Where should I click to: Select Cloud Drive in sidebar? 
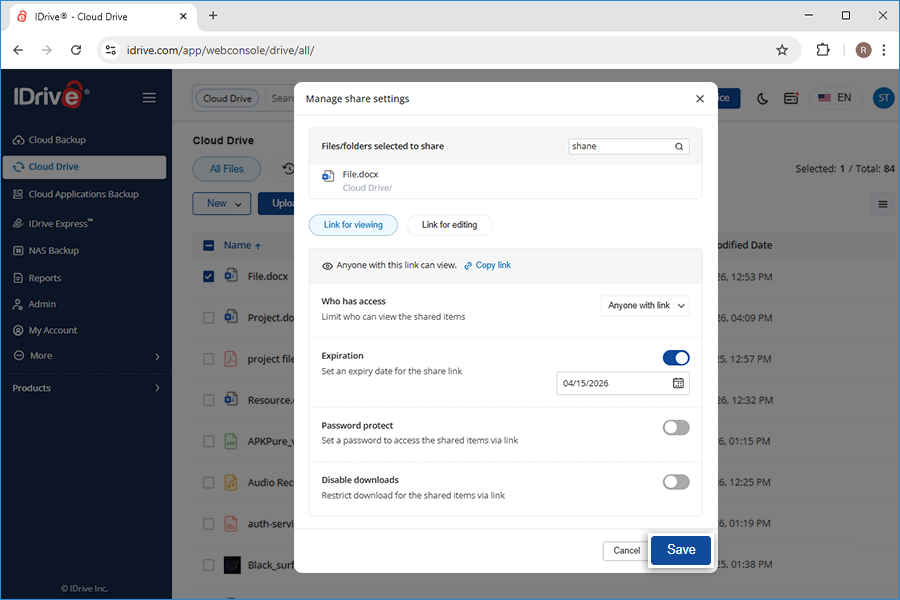point(84,167)
